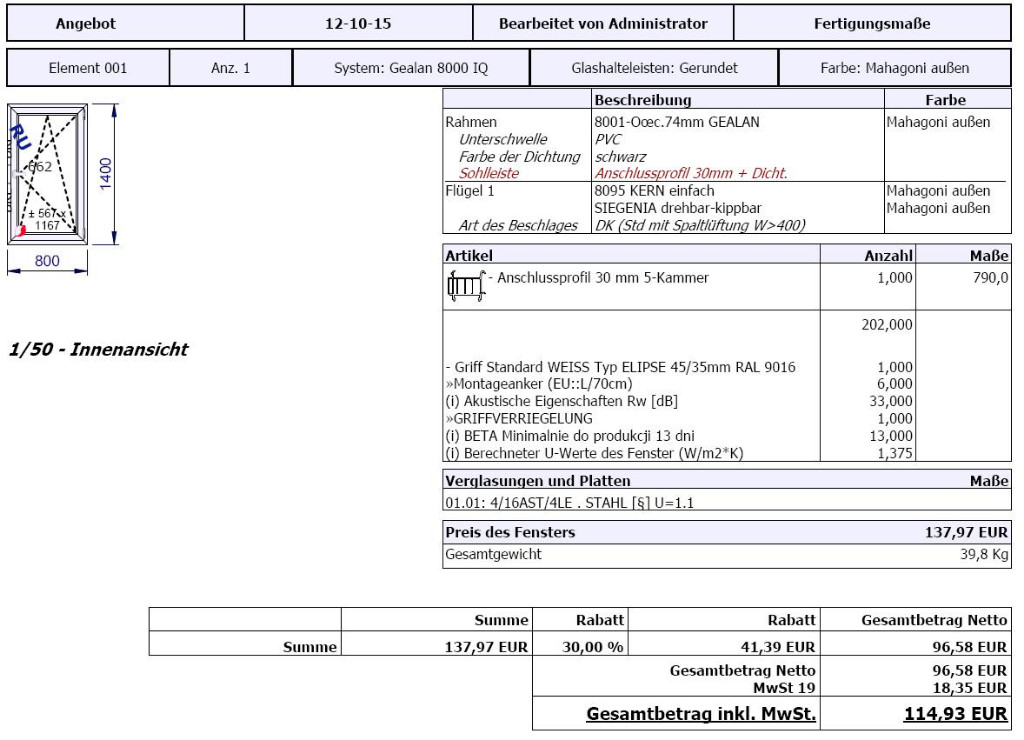The image size is (1024, 740).
Task: Click the Verglasungen und Platten heading
Action: click(x=537, y=481)
